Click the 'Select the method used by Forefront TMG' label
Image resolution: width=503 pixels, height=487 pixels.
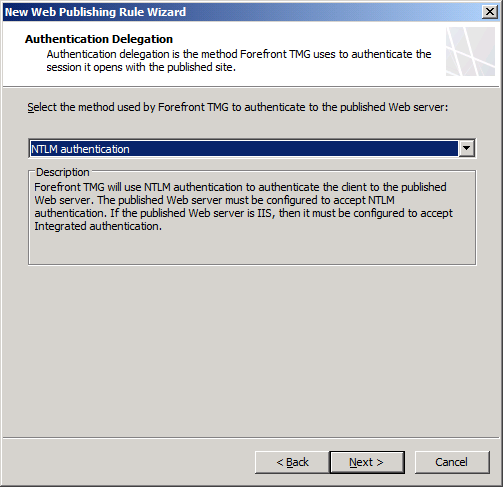click(238, 107)
